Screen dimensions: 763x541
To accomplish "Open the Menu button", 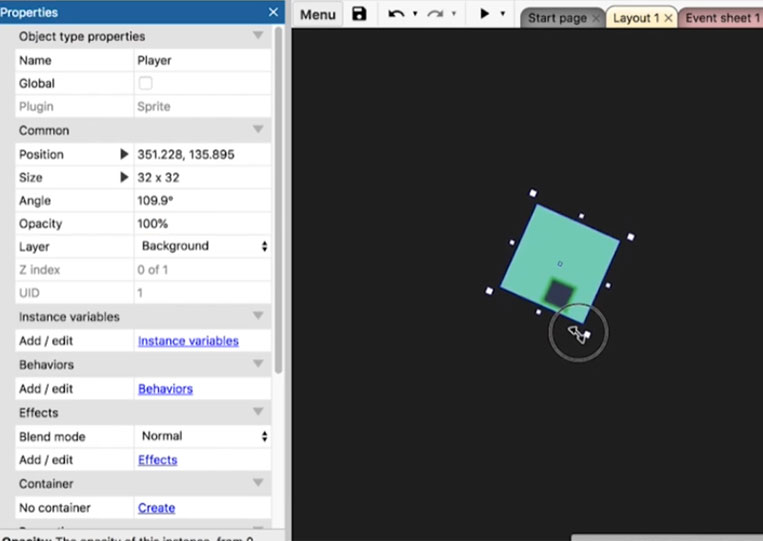I will coord(318,15).
